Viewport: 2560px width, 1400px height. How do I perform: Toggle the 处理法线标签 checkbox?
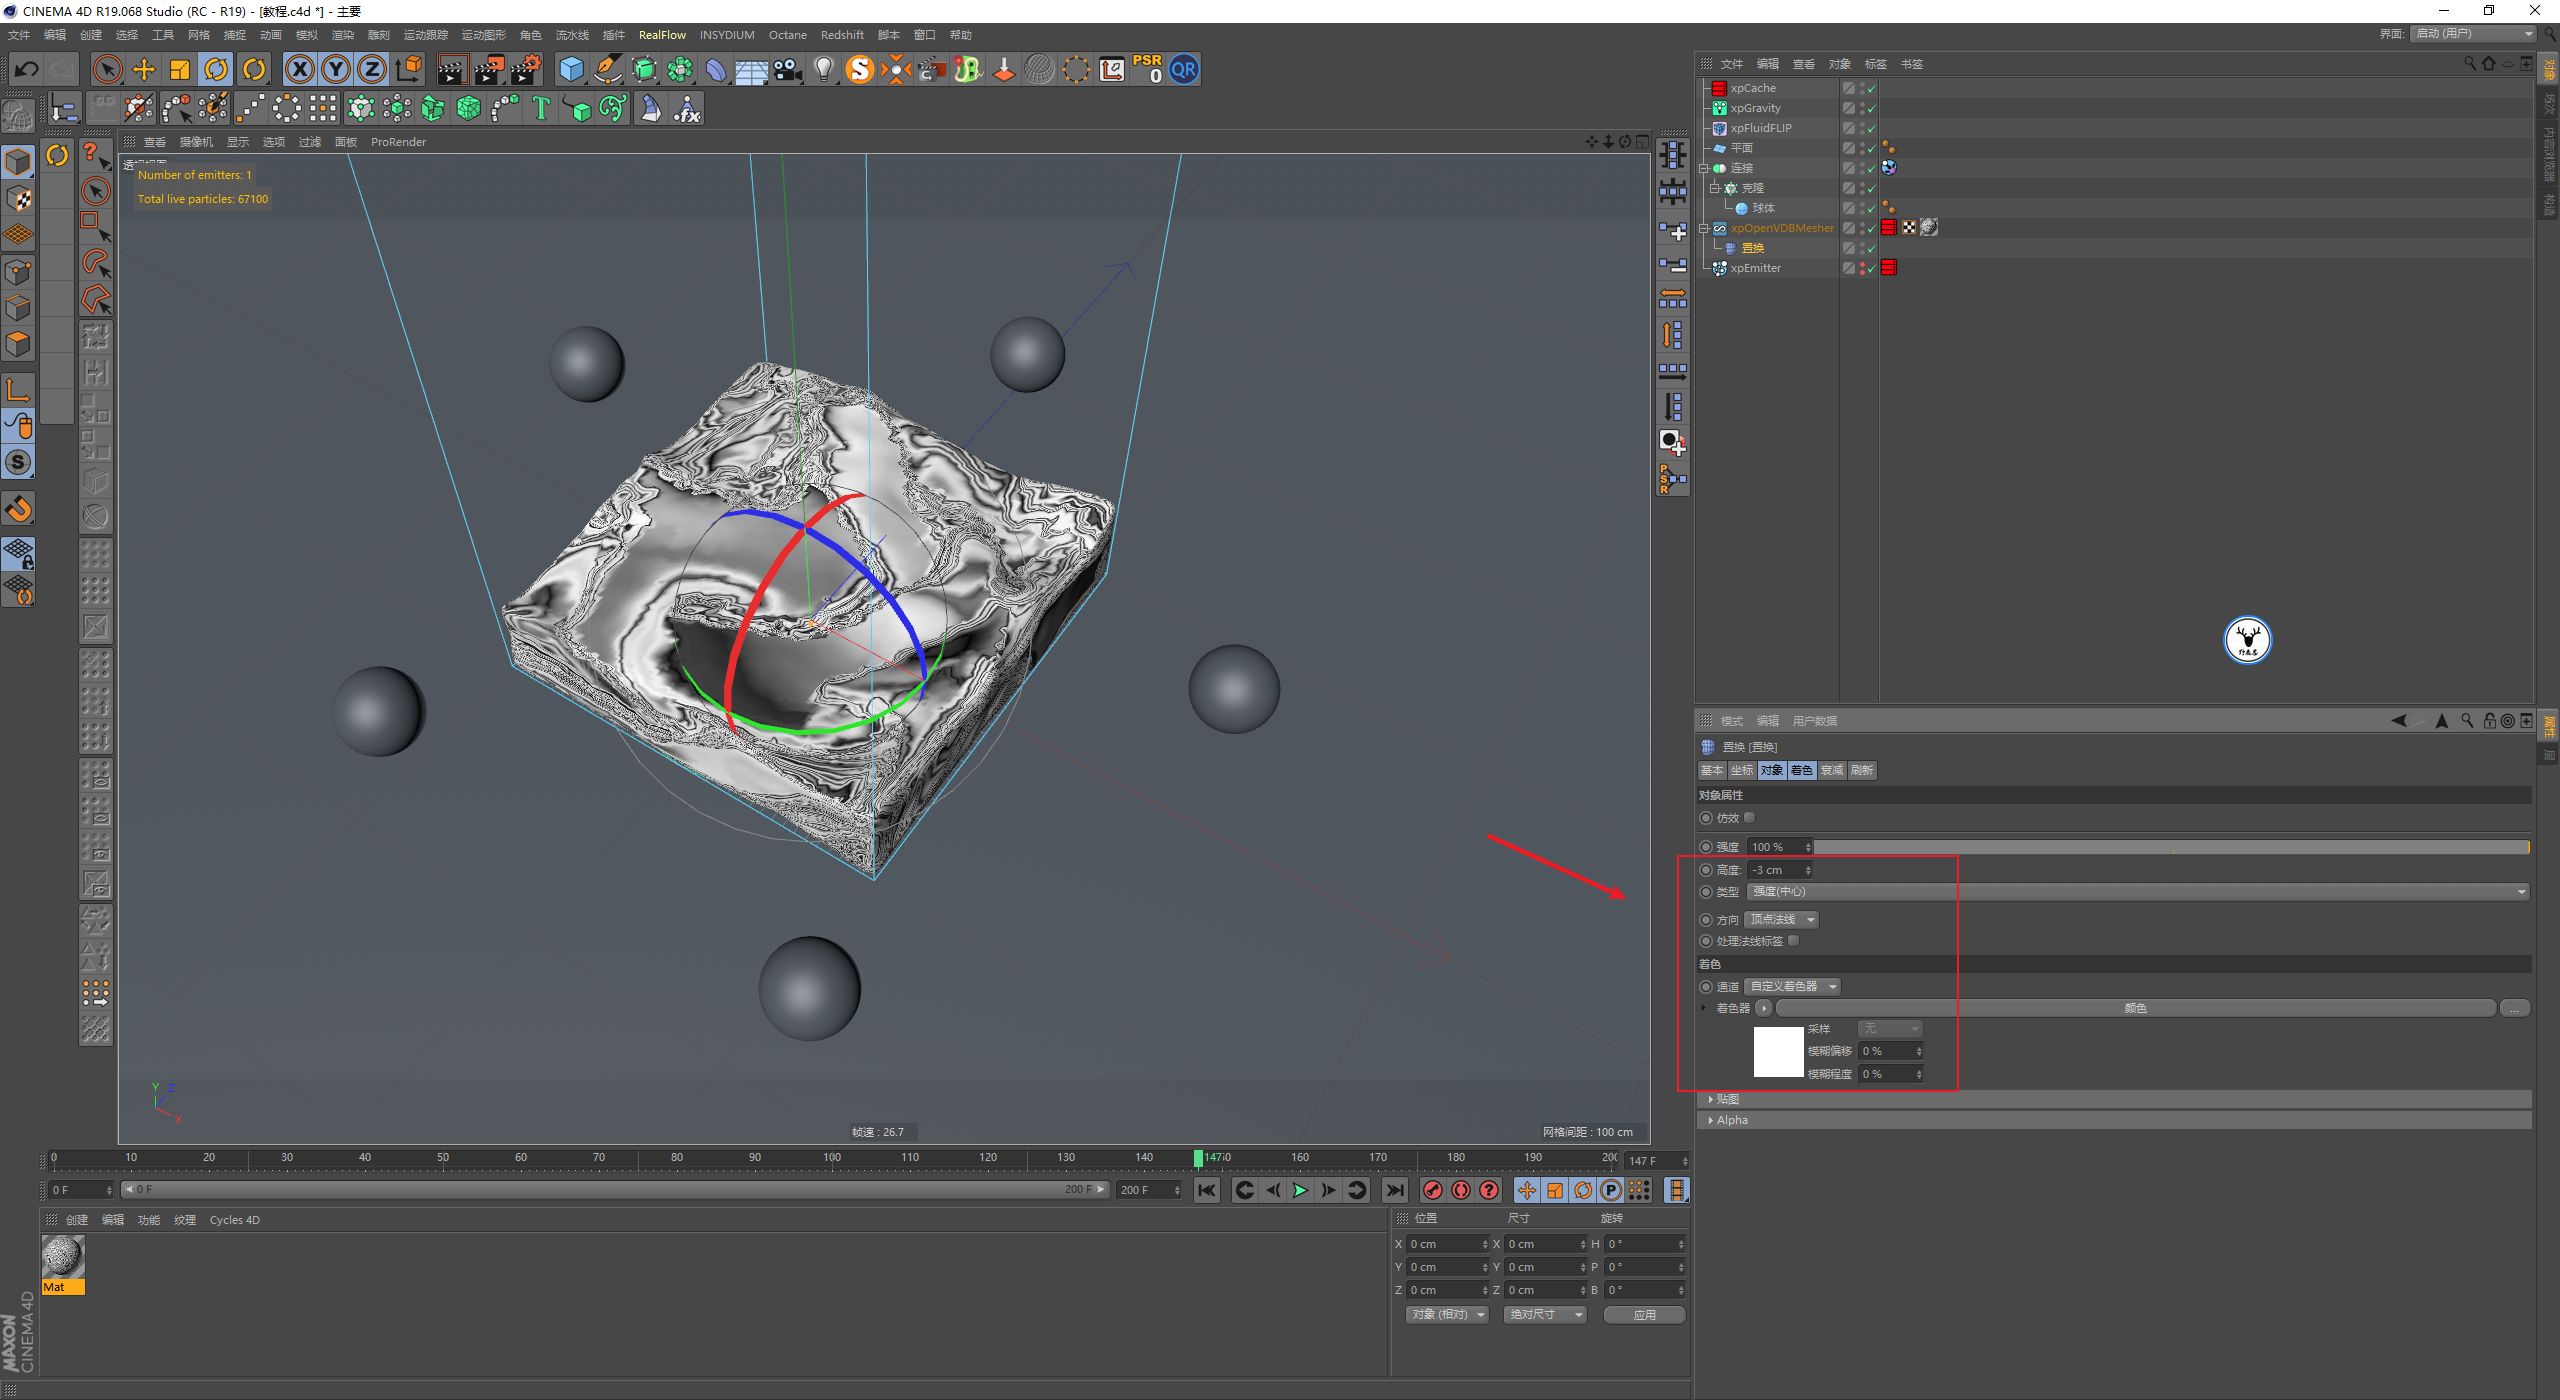tap(1794, 941)
